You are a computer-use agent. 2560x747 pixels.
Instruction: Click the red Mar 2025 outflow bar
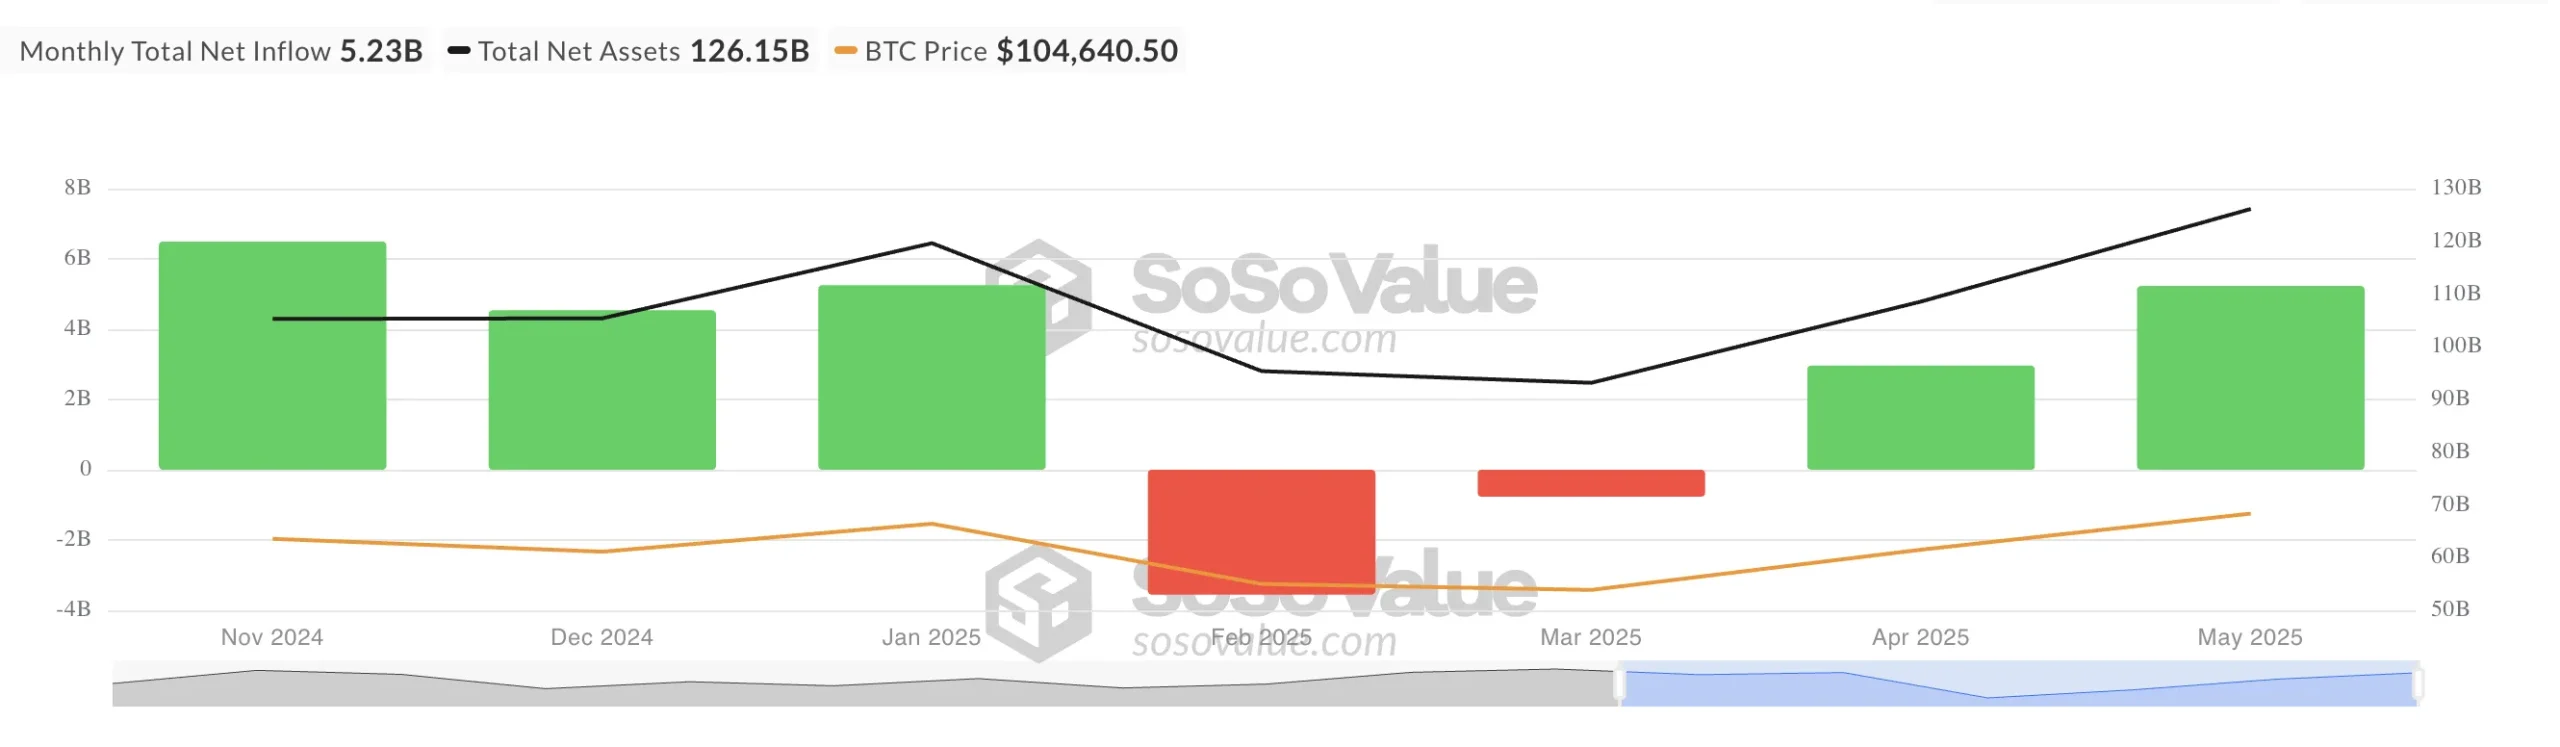[1590, 483]
